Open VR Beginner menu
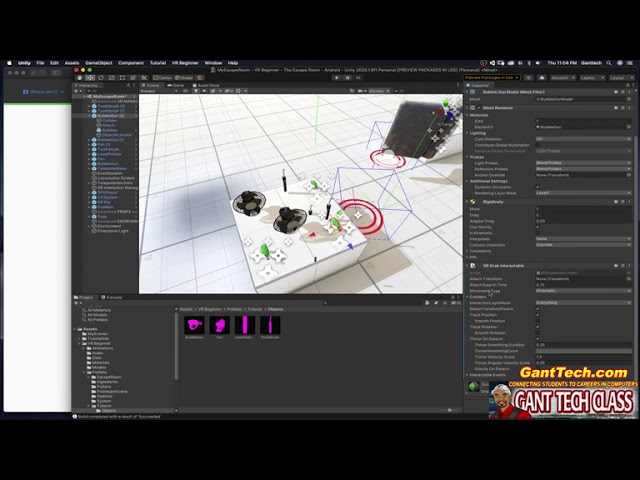 point(185,63)
